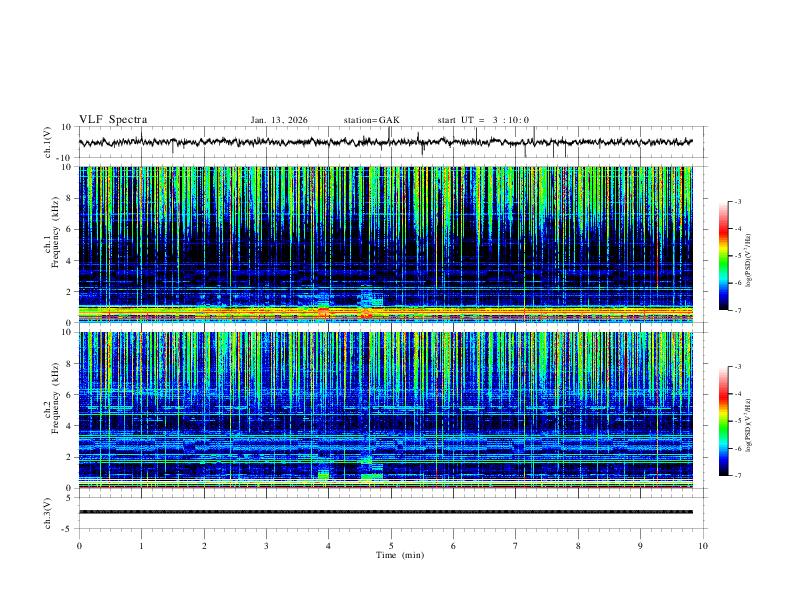Screen dimensions: 792x612
Task: Click the log(PSD) label beside the ch.2 colorbar
Action: 749,425
